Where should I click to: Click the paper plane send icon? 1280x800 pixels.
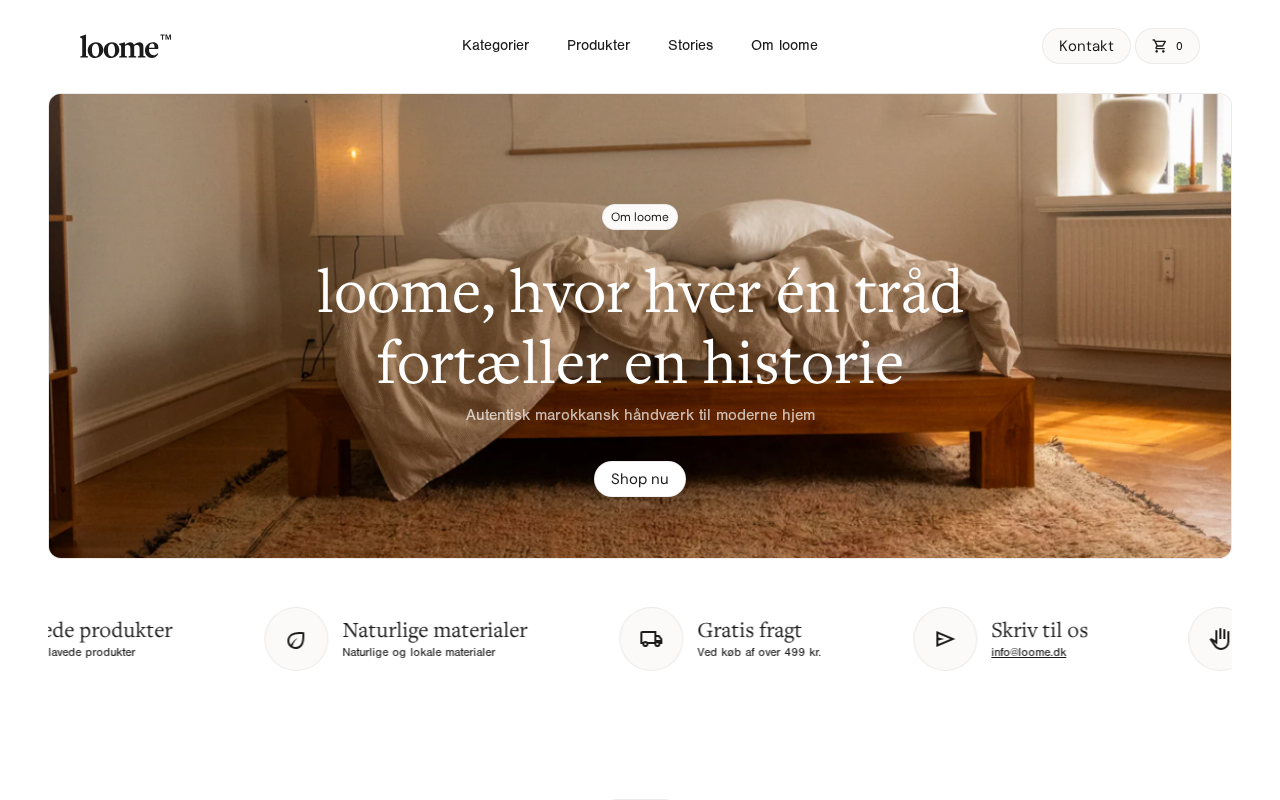tap(945, 639)
